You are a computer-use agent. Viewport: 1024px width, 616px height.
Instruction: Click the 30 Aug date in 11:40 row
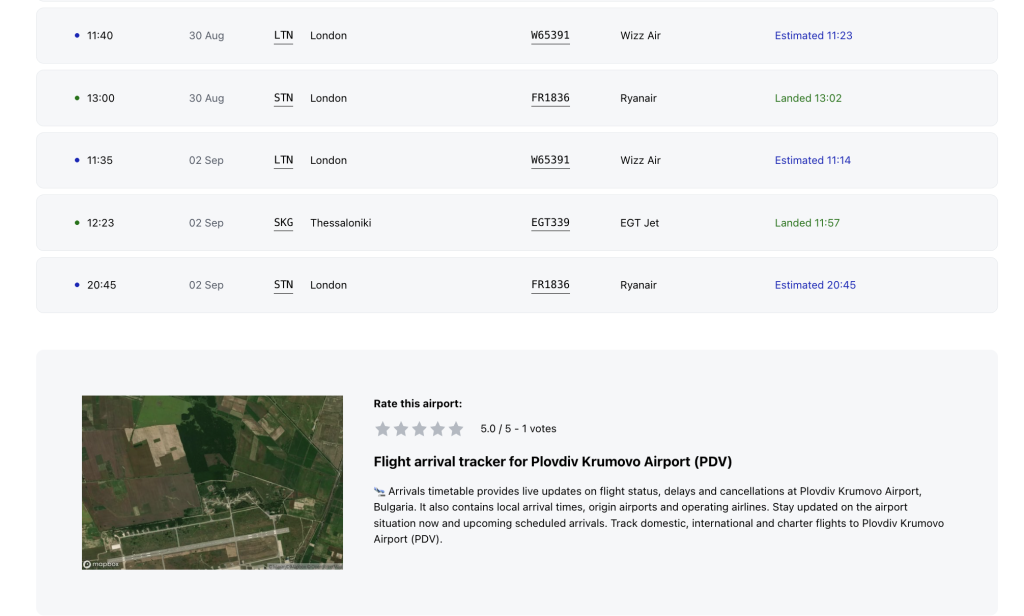tap(206, 36)
